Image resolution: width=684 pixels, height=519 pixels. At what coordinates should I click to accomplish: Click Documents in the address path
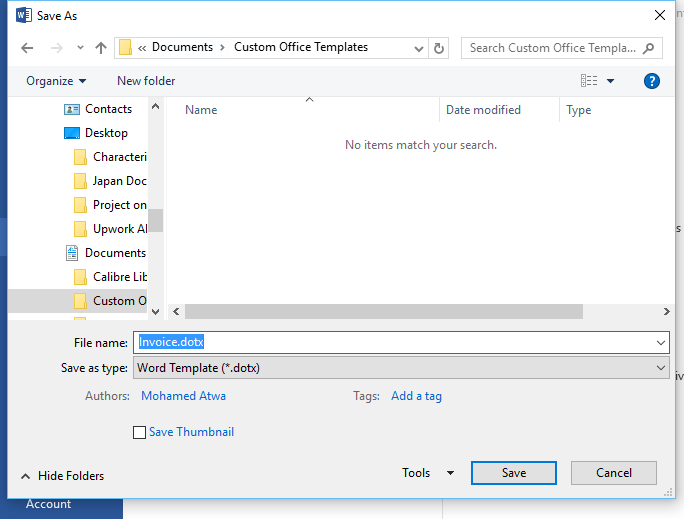pyautogui.click(x=182, y=47)
